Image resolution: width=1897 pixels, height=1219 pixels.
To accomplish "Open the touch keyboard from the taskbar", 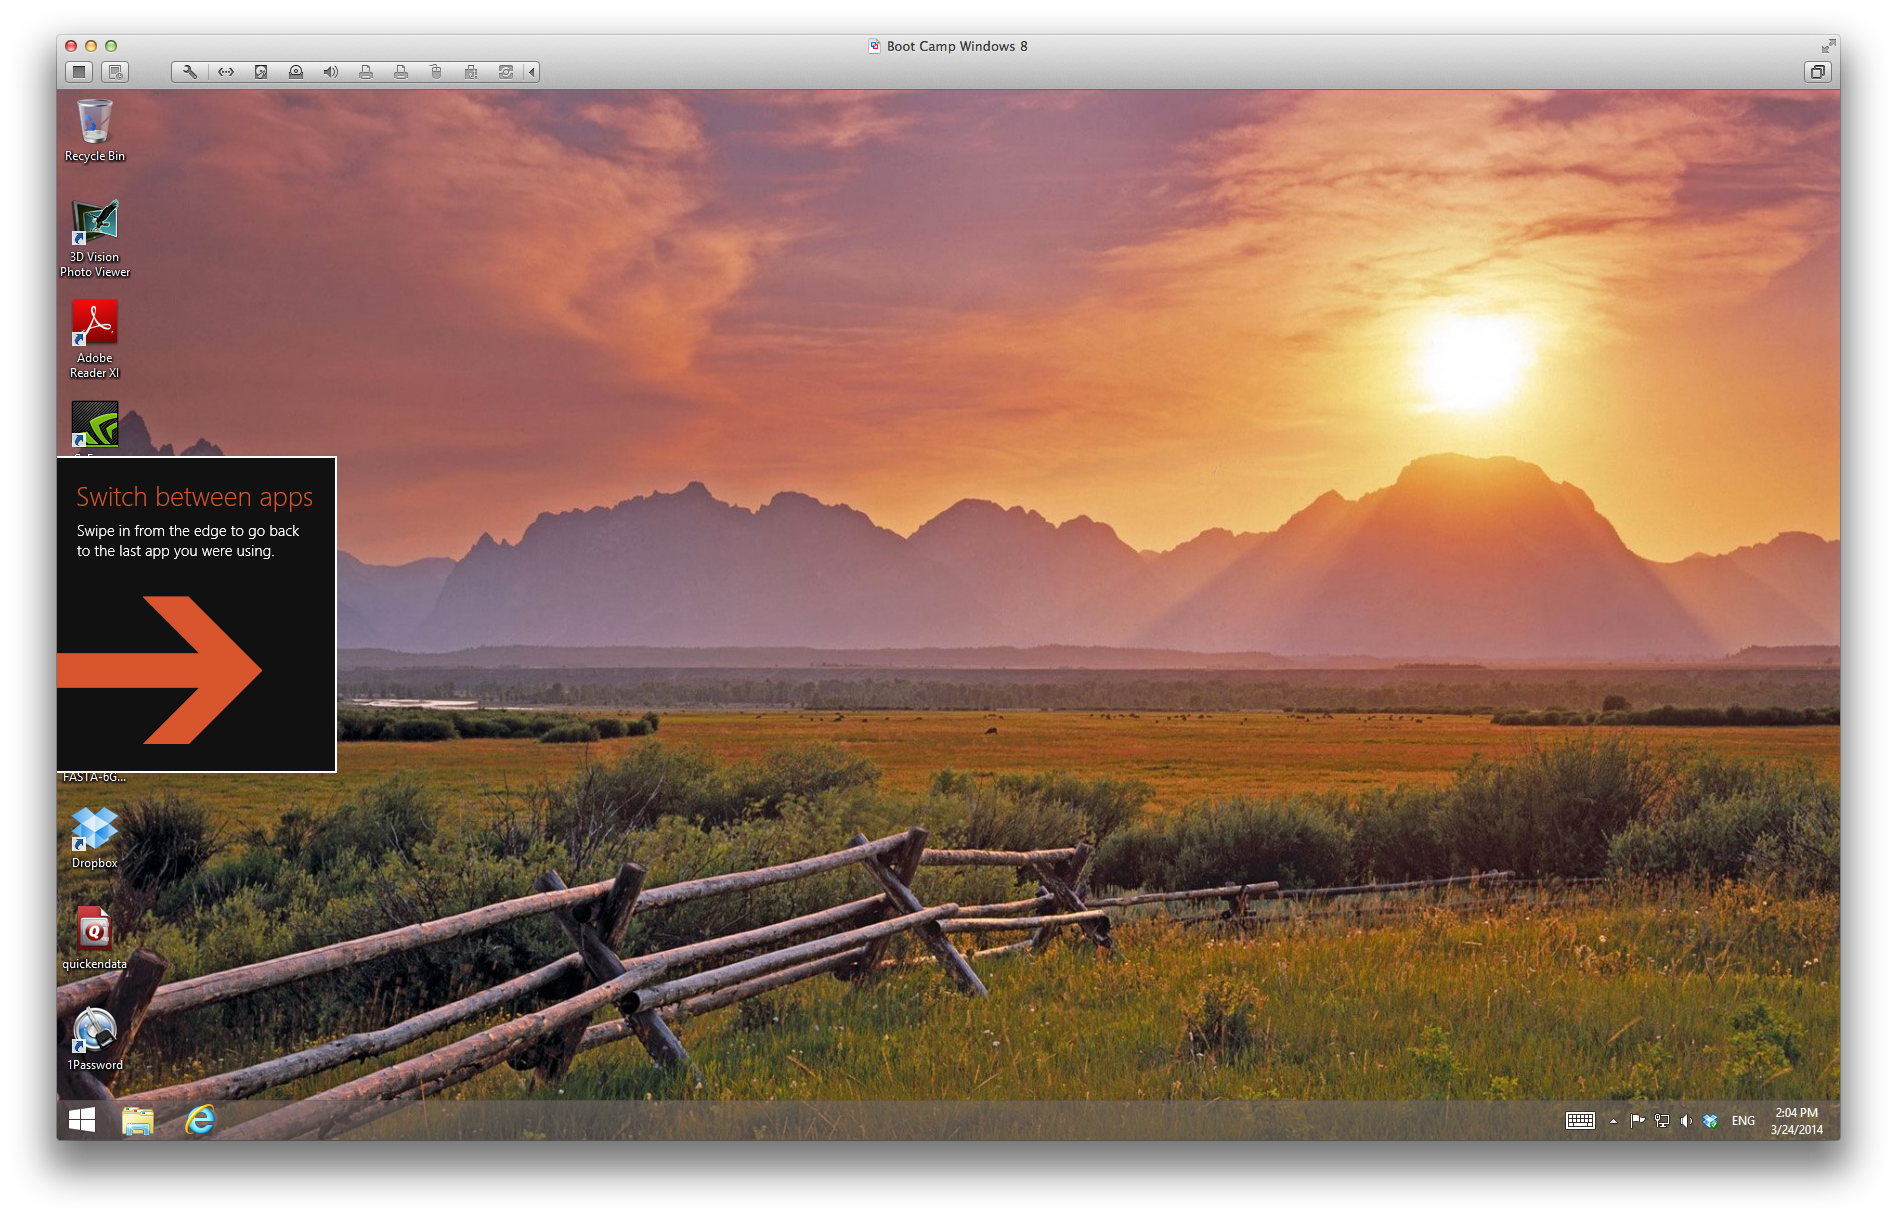I will pos(1580,1121).
